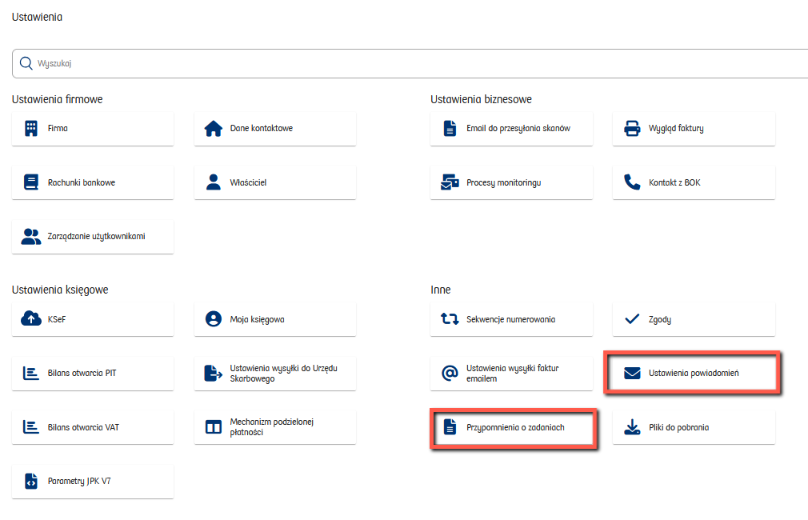The image size is (808, 520).
Task: Click the document icon for Email do przesyłania skanów
Action: tap(450, 128)
